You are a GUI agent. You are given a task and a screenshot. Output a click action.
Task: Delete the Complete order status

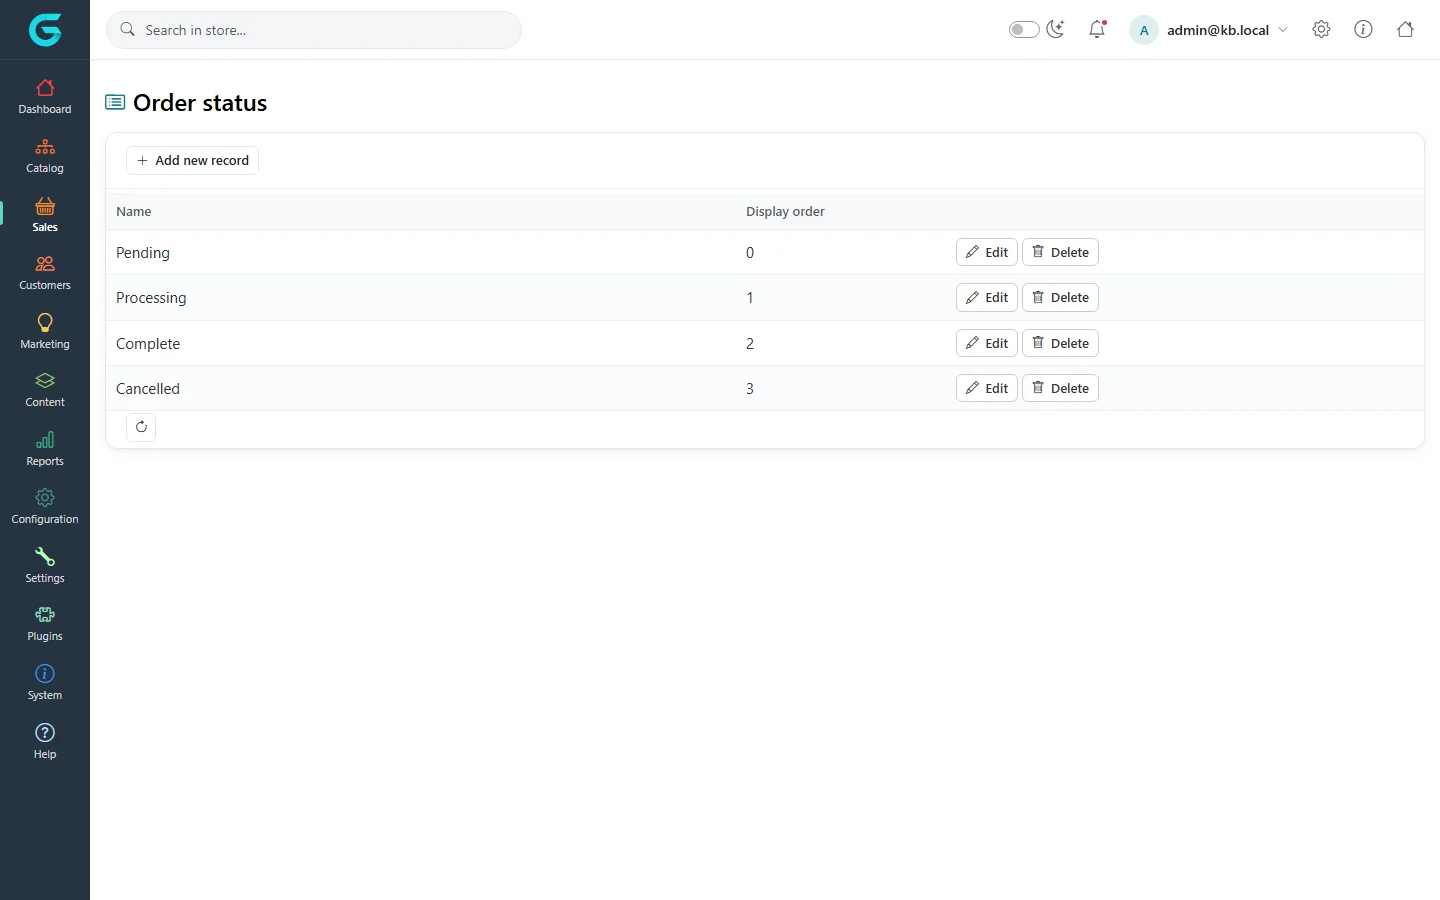[1060, 343]
